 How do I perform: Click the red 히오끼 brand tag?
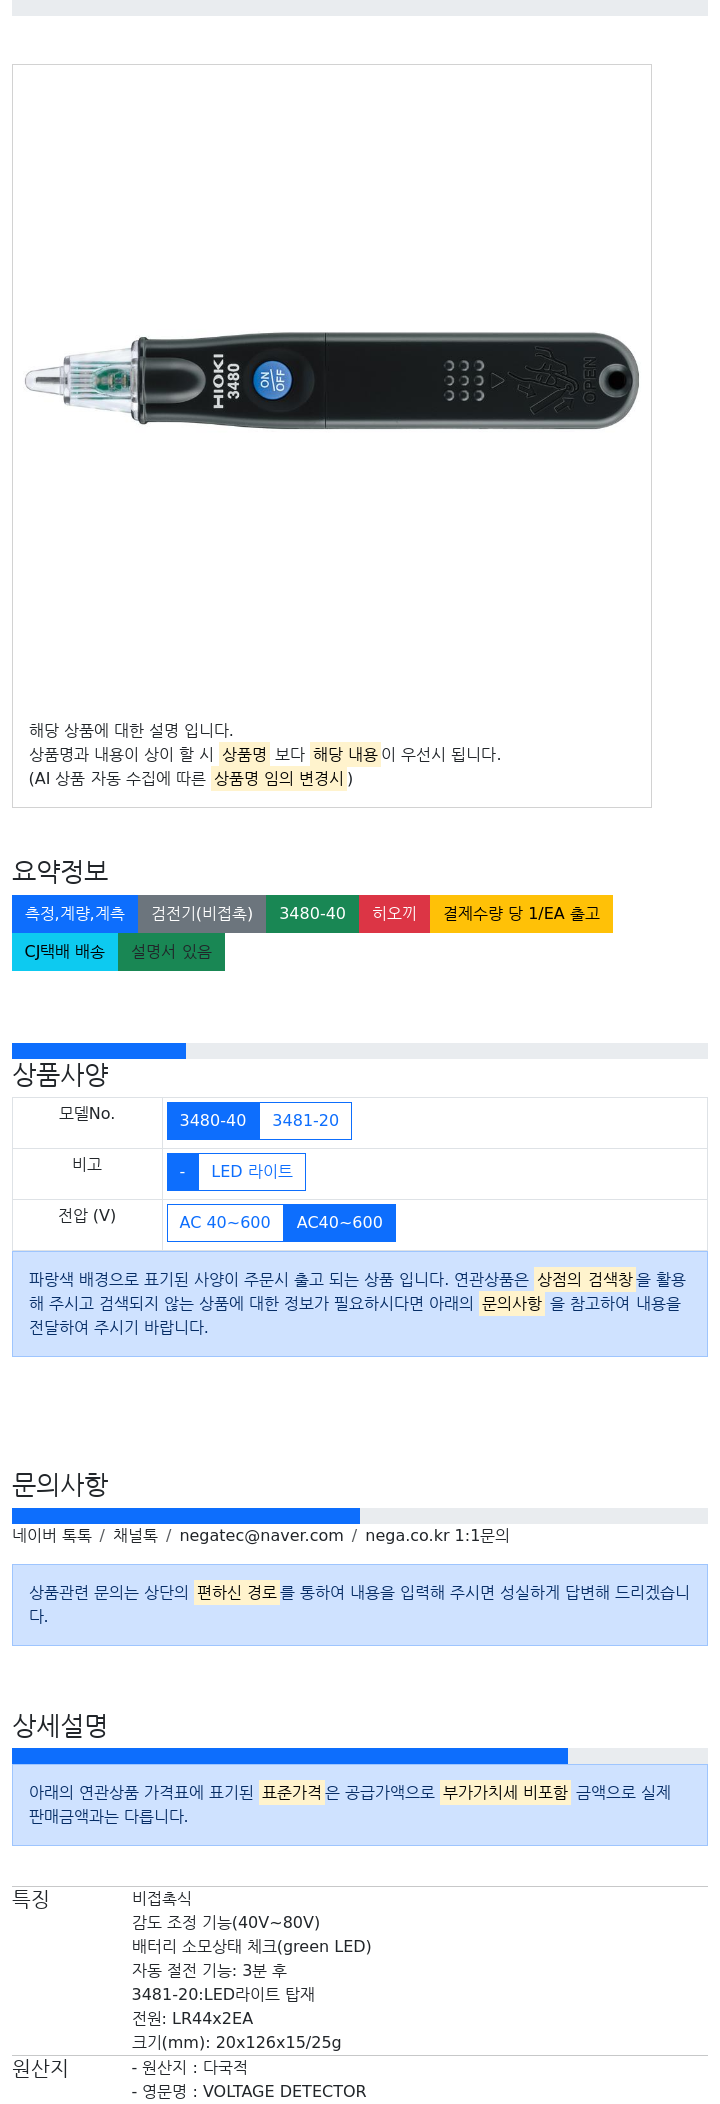coord(394,914)
